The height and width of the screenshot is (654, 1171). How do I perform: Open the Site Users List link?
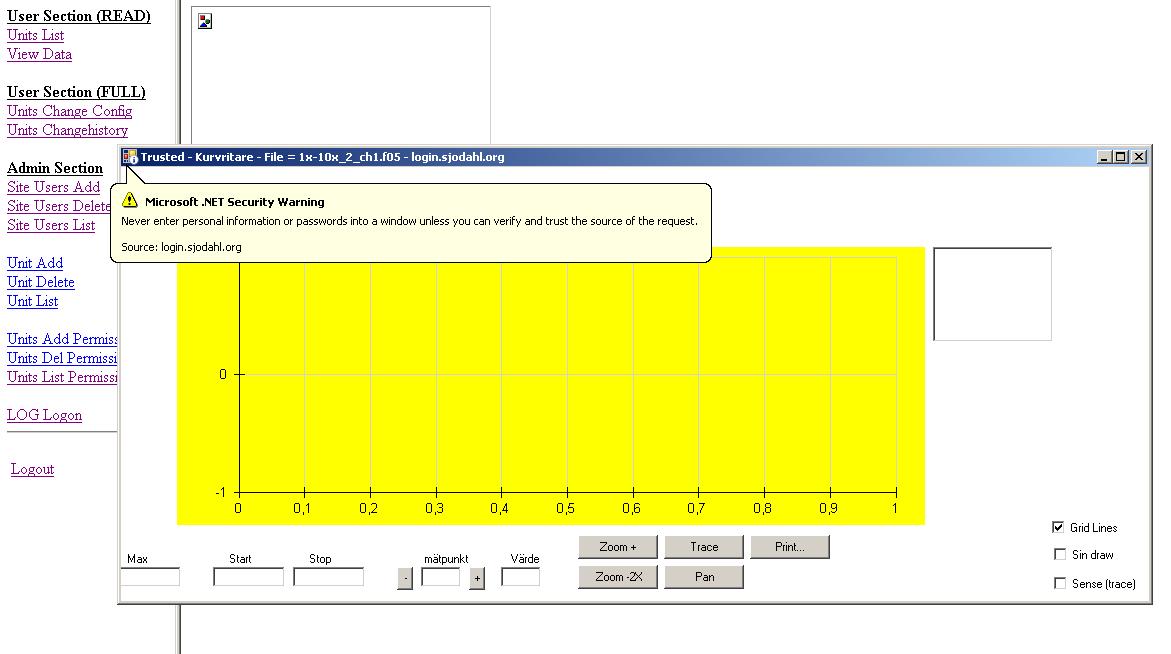pos(51,225)
